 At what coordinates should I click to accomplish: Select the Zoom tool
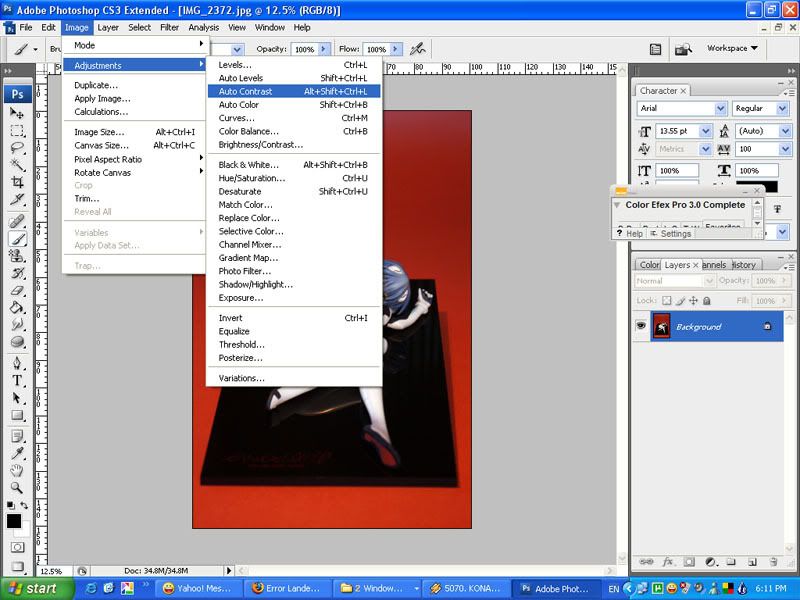(17, 488)
